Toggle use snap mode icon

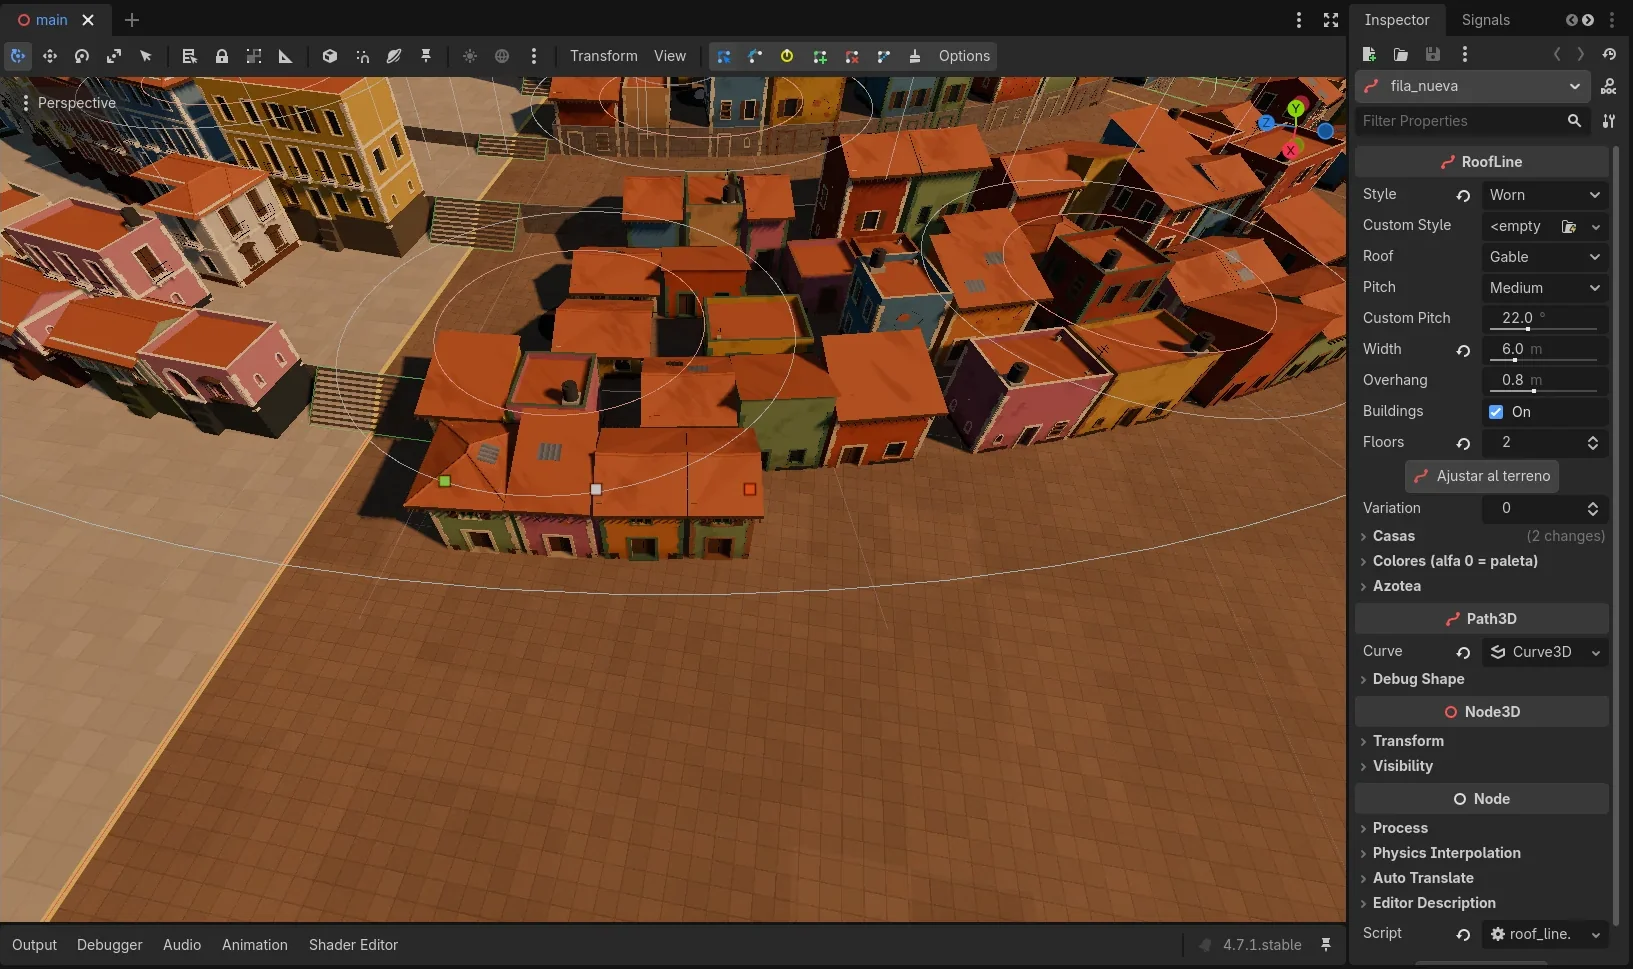point(362,56)
